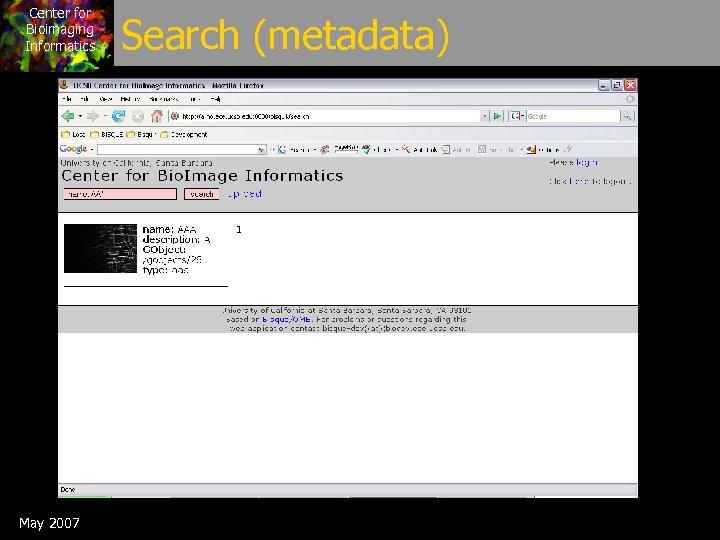This screenshot has height=540, width=720.
Task: Click the Google toolbar Search button icon
Action: (x=282, y=149)
